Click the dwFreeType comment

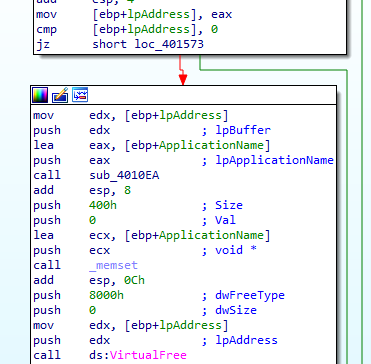[250, 295]
